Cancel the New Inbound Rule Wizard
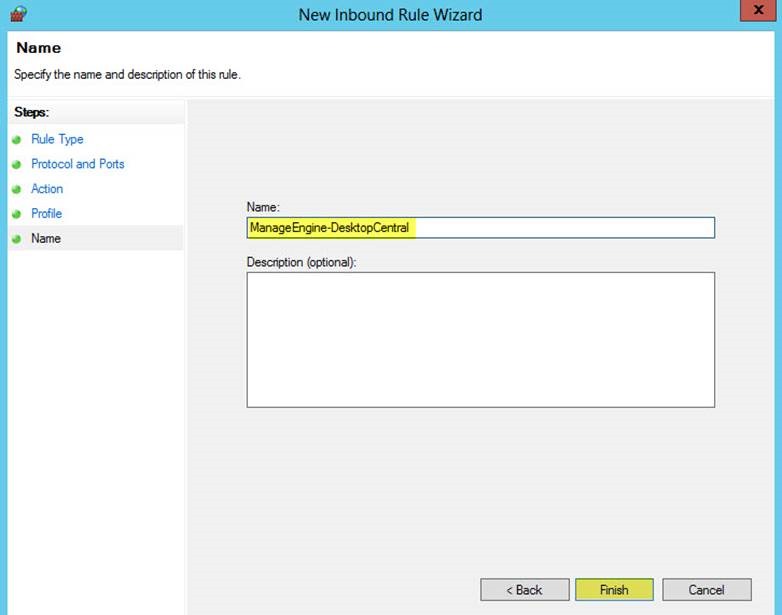The width and height of the screenshot is (782, 615). (707, 590)
